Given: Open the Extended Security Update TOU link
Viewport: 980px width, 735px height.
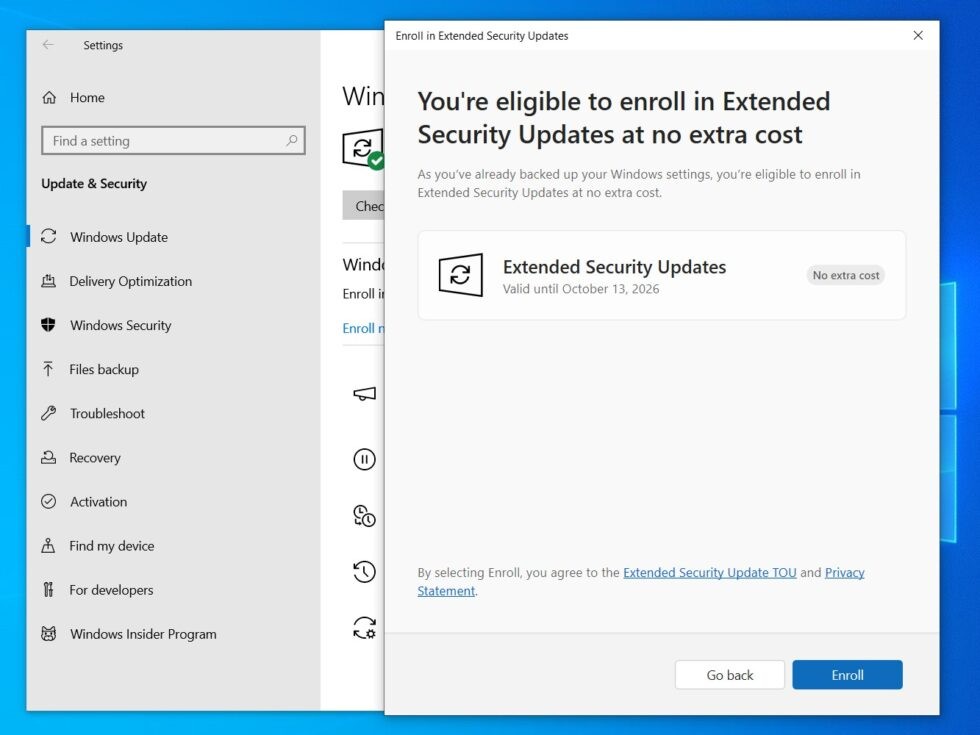Looking at the screenshot, I should click(x=709, y=573).
